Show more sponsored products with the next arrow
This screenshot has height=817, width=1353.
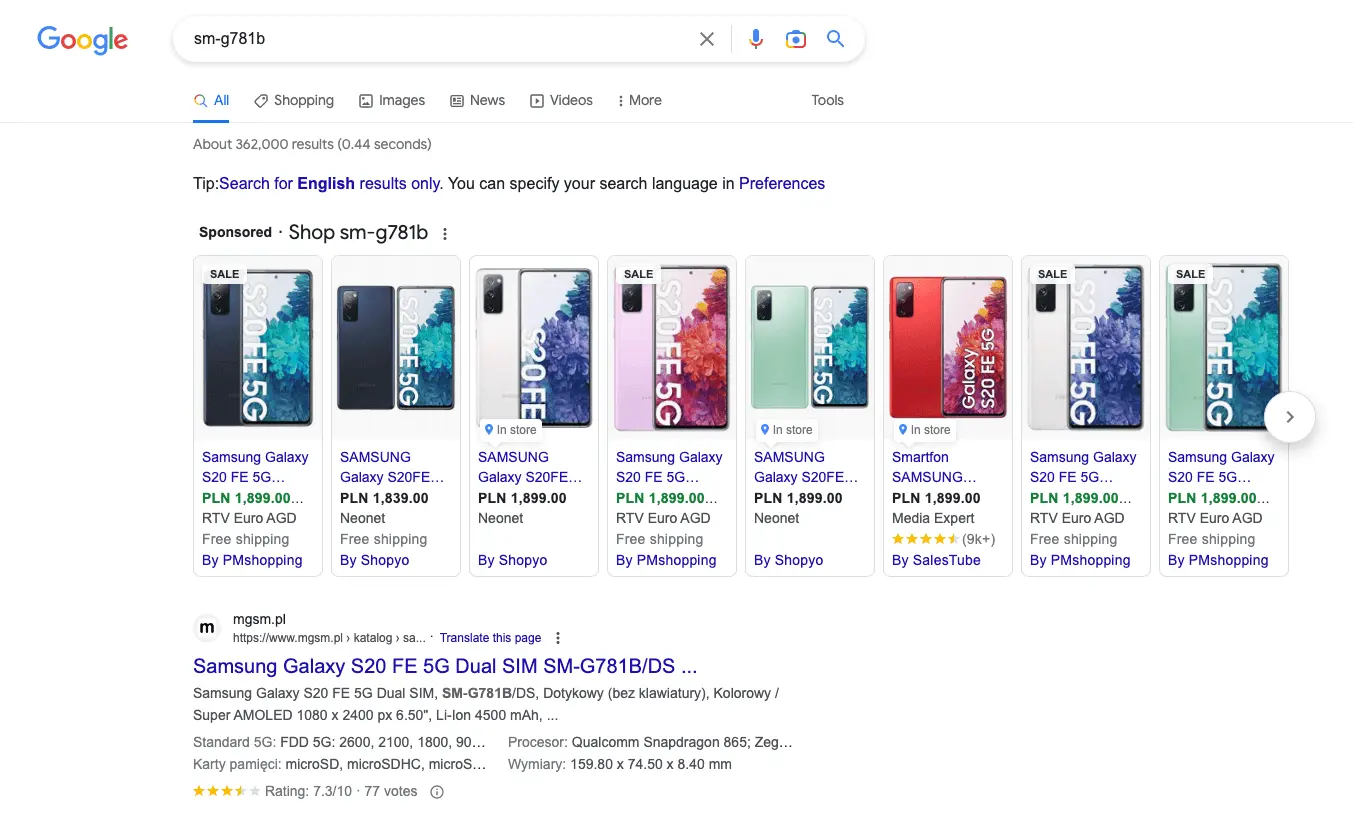click(x=1290, y=416)
